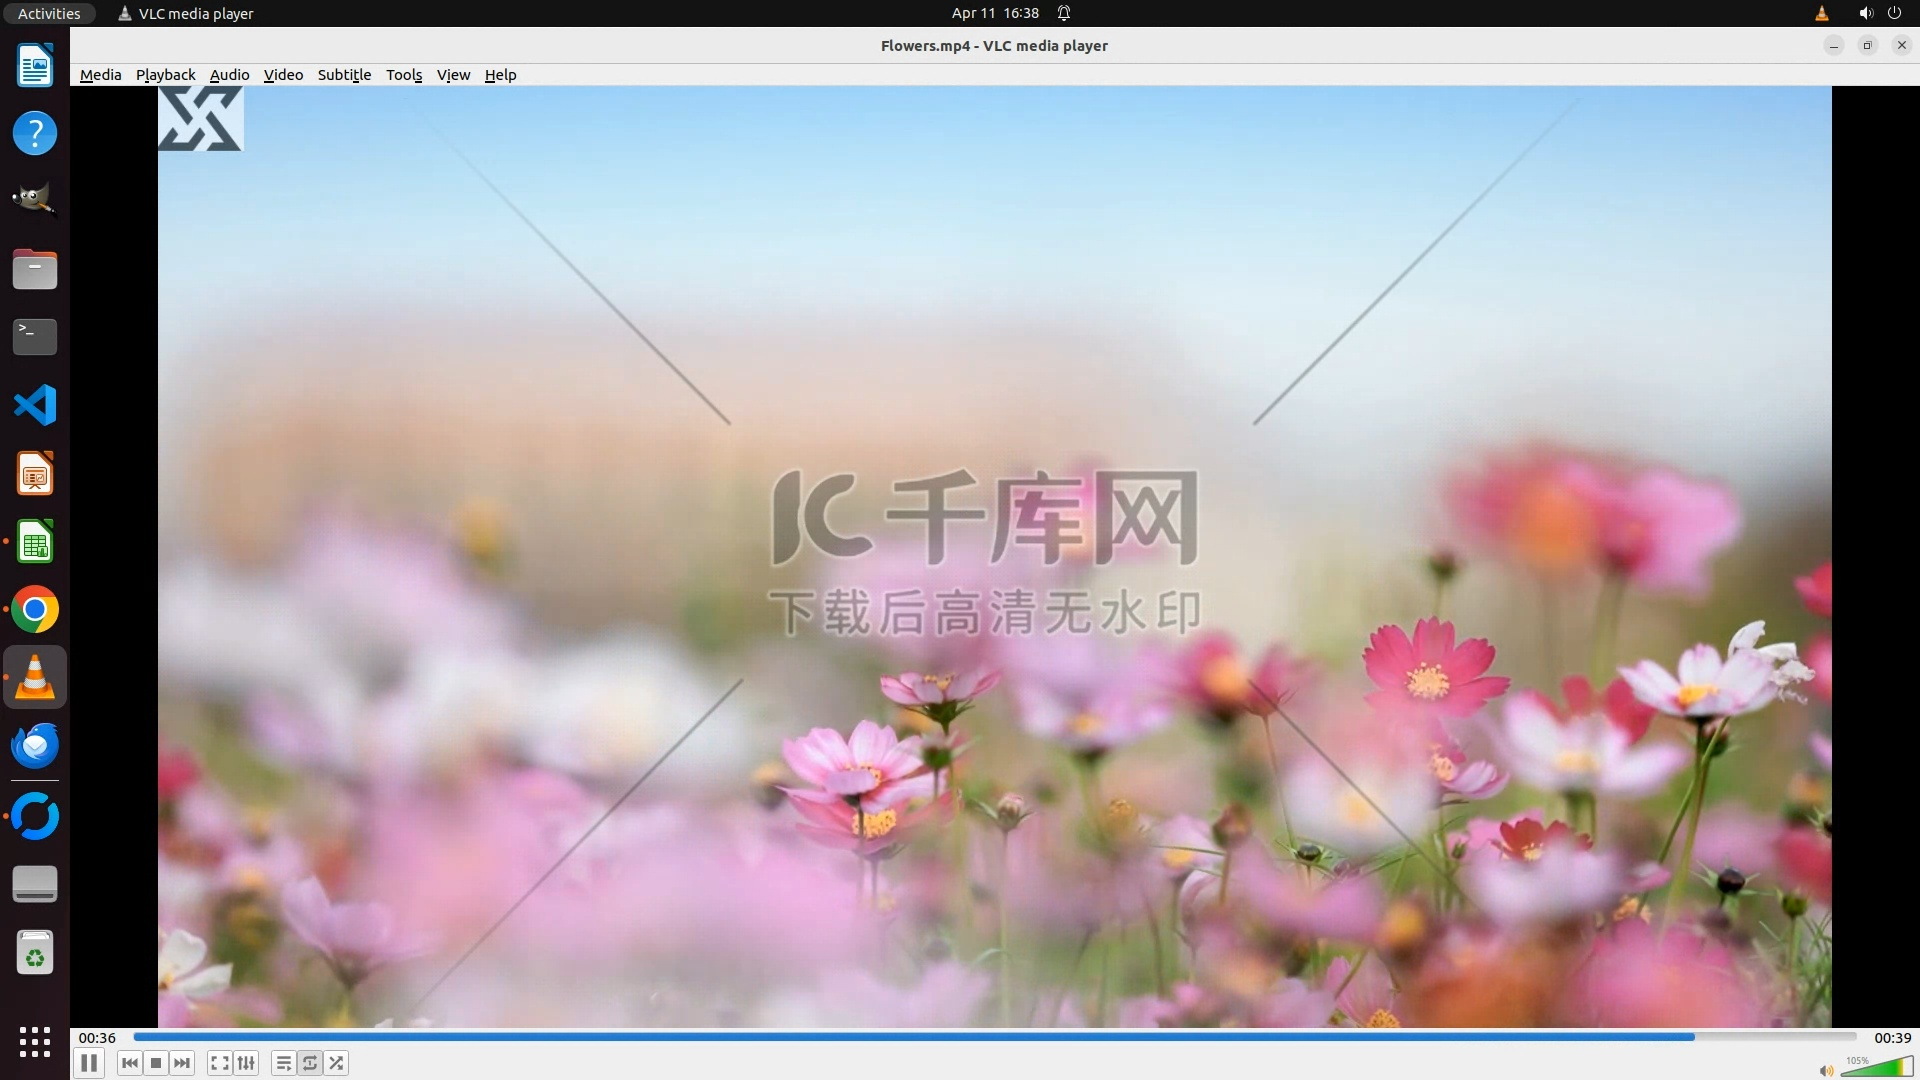
Task: Mute audio via speaker icon
Action: click(x=1826, y=1070)
